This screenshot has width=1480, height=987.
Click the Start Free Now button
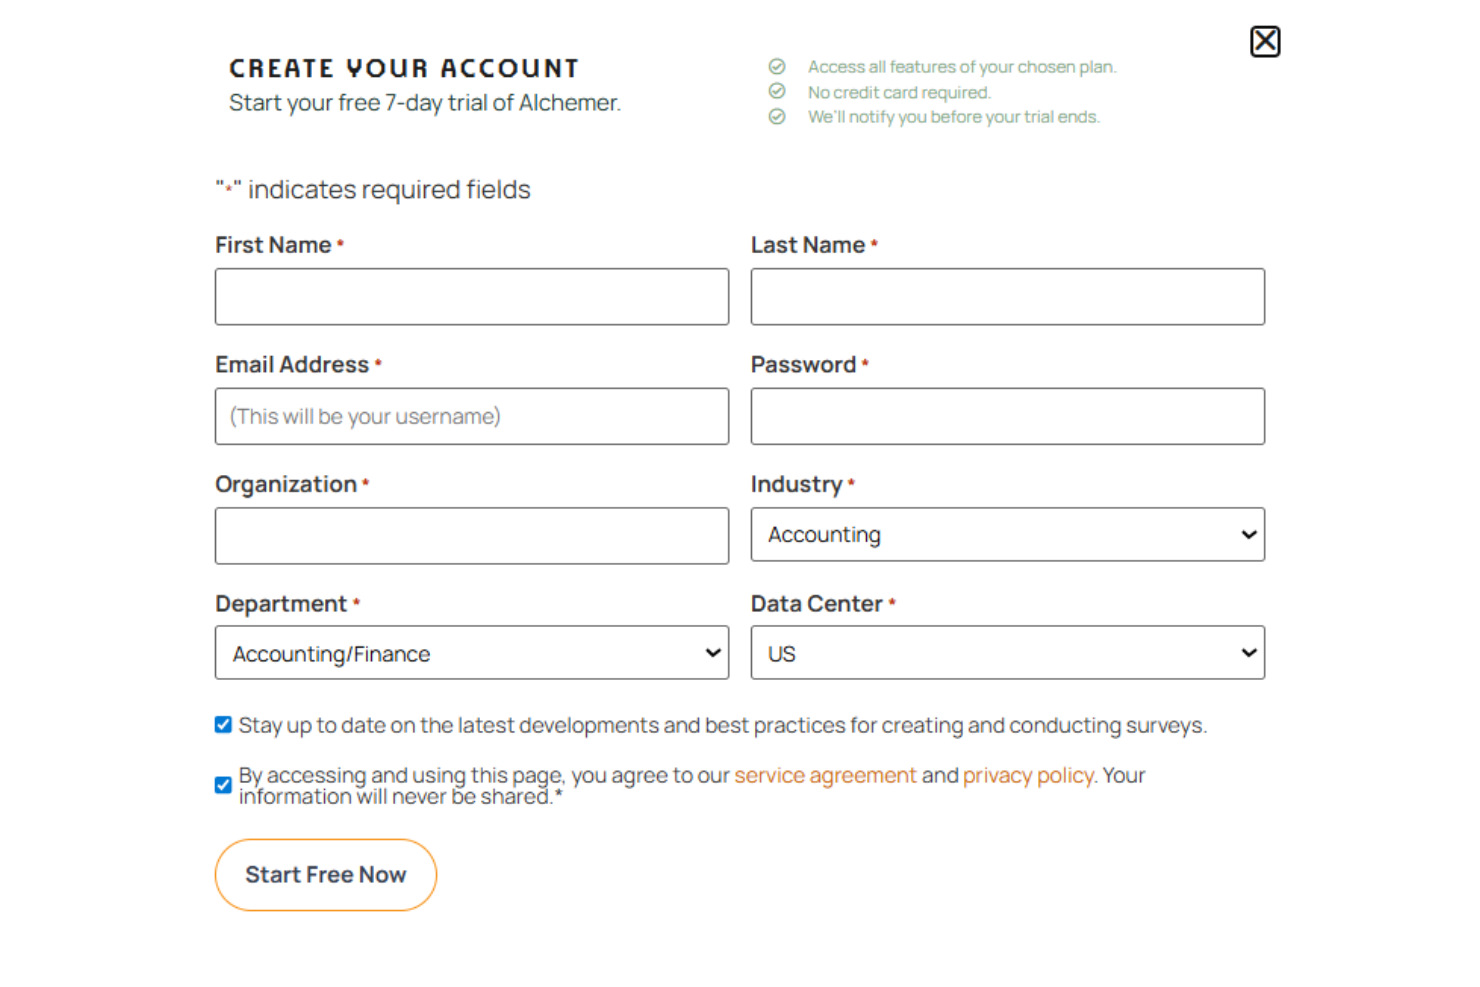pyautogui.click(x=326, y=875)
